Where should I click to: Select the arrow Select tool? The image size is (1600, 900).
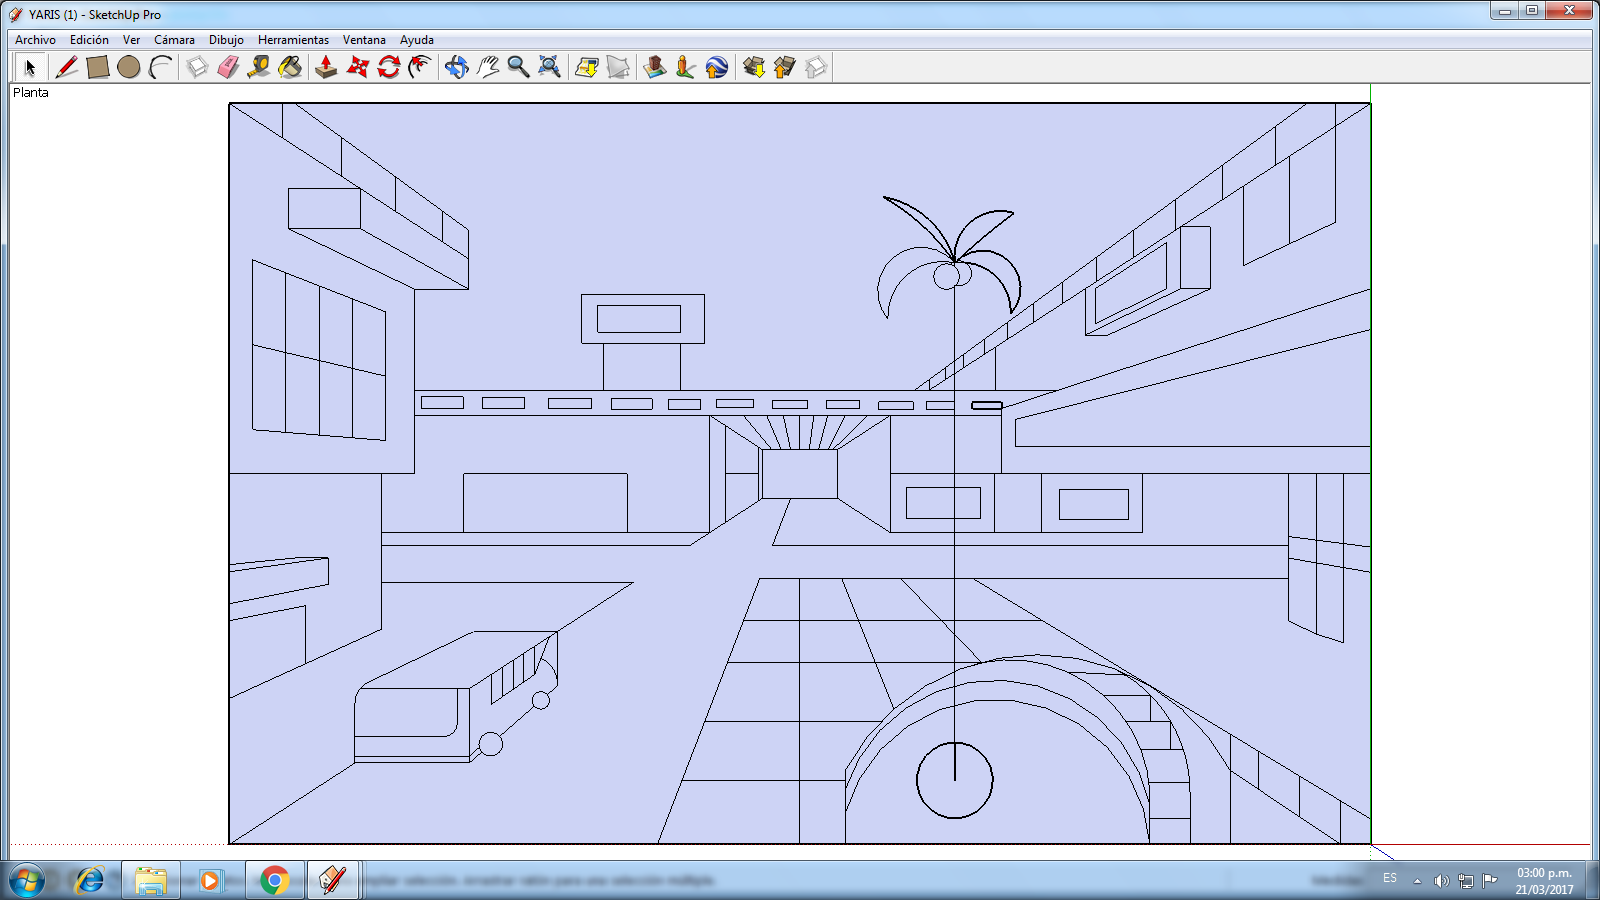[x=30, y=67]
